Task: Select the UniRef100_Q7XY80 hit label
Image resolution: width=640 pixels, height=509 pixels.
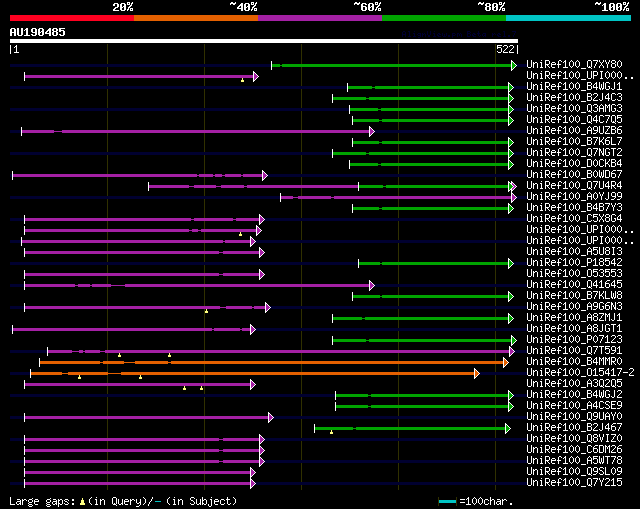Action: (574, 64)
